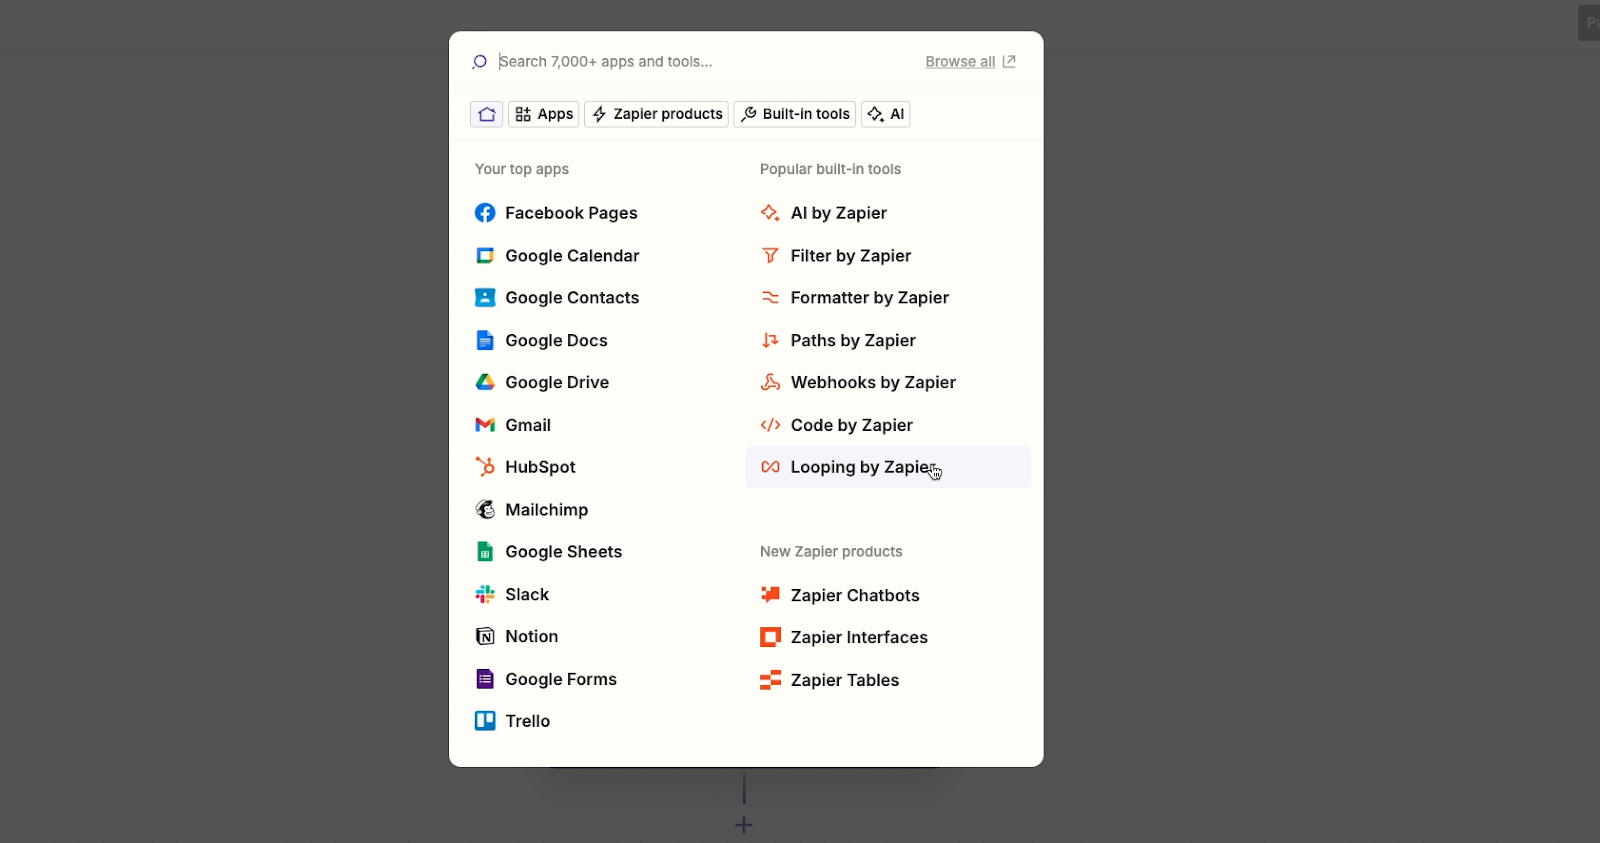Switch to the AI tab
Screen dimensions: 1600x843
[x=886, y=114]
